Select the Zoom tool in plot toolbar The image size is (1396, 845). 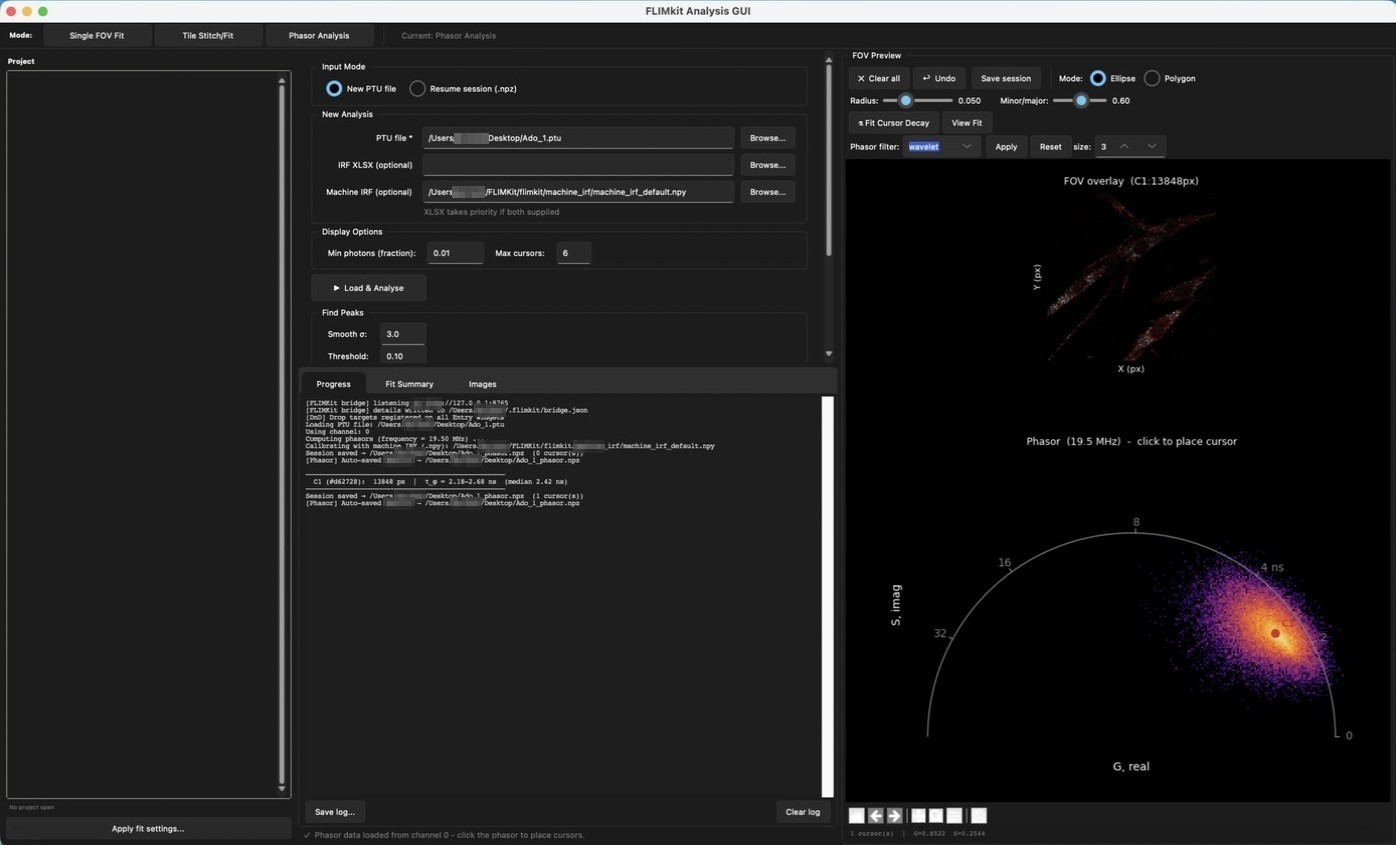(936, 816)
